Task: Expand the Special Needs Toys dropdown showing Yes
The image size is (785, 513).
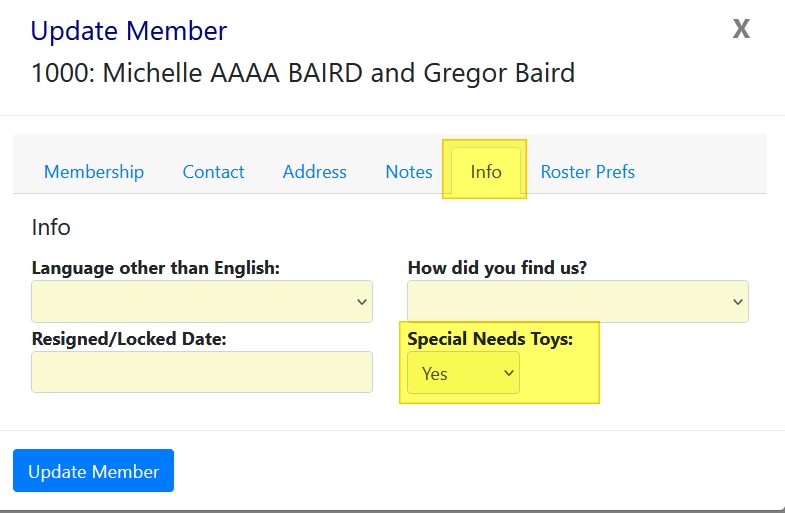Action: click(463, 373)
